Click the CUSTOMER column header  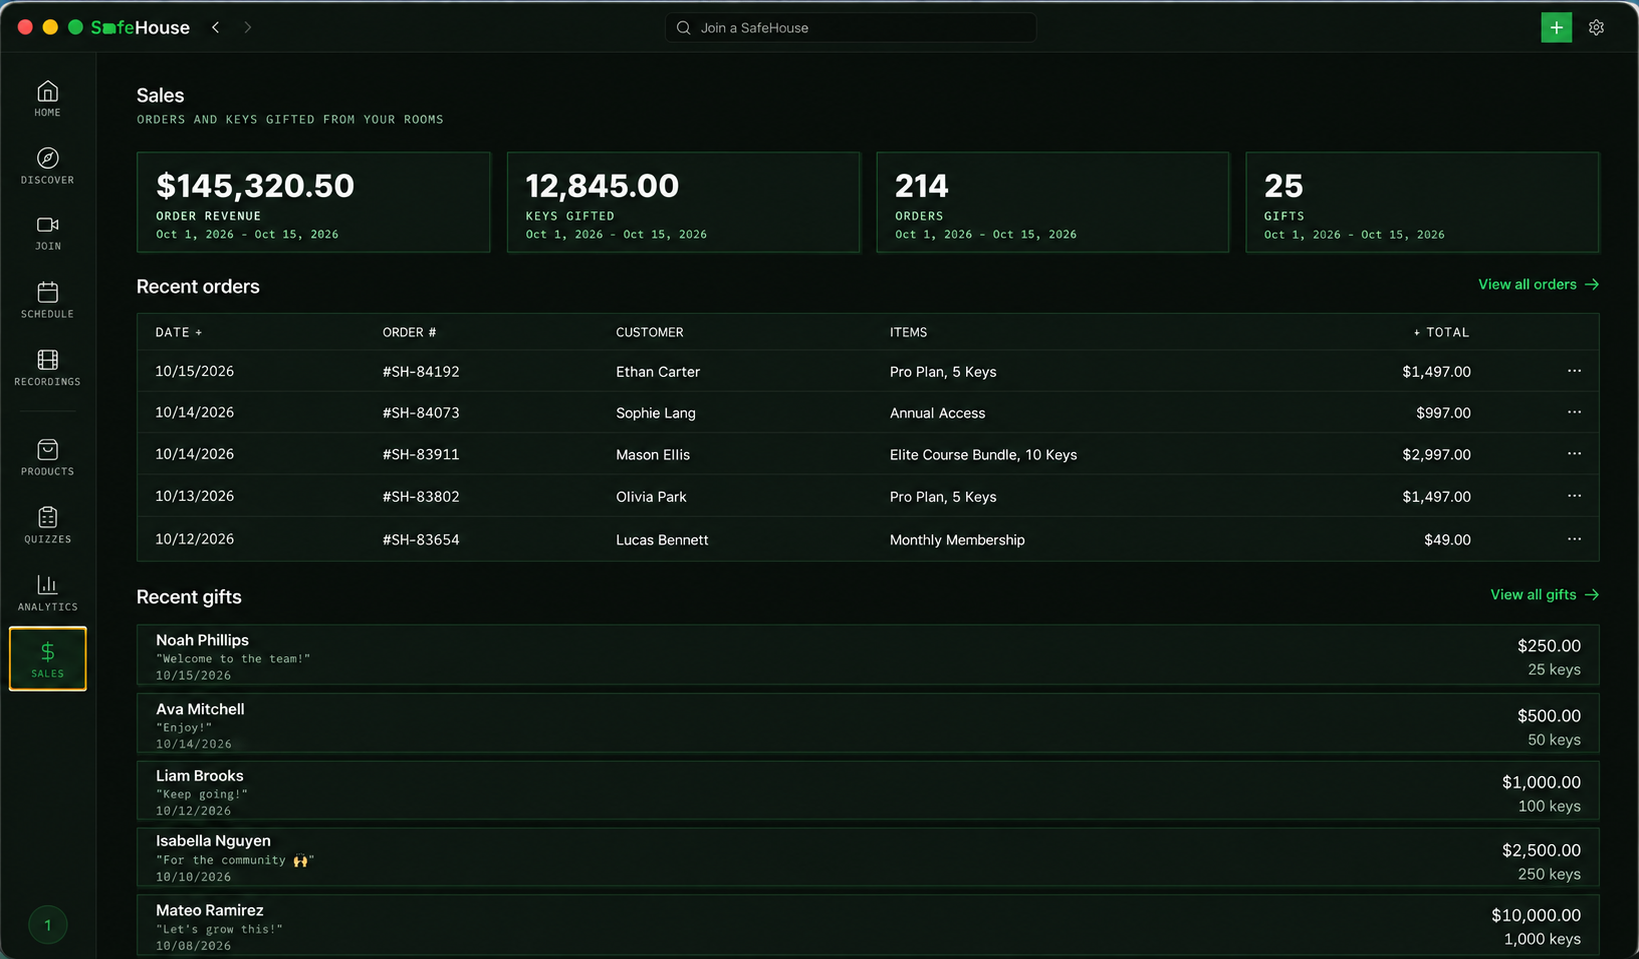coord(650,332)
